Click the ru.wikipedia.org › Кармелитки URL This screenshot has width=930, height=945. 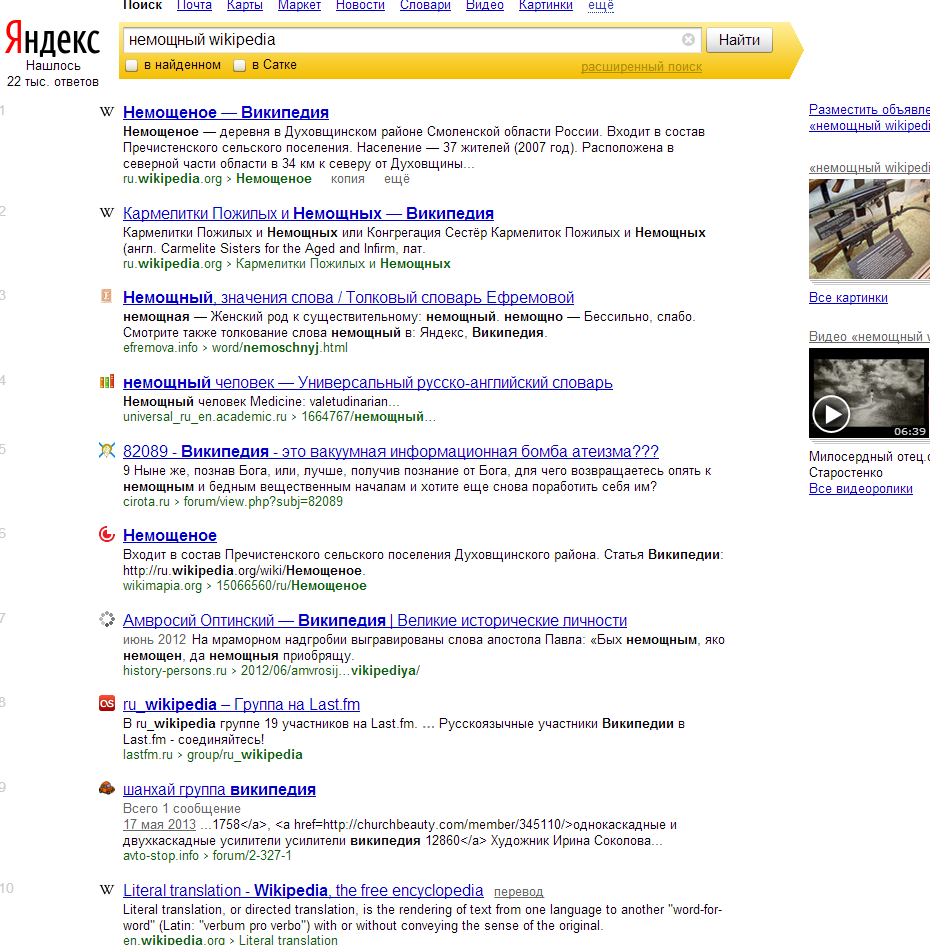(287, 264)
